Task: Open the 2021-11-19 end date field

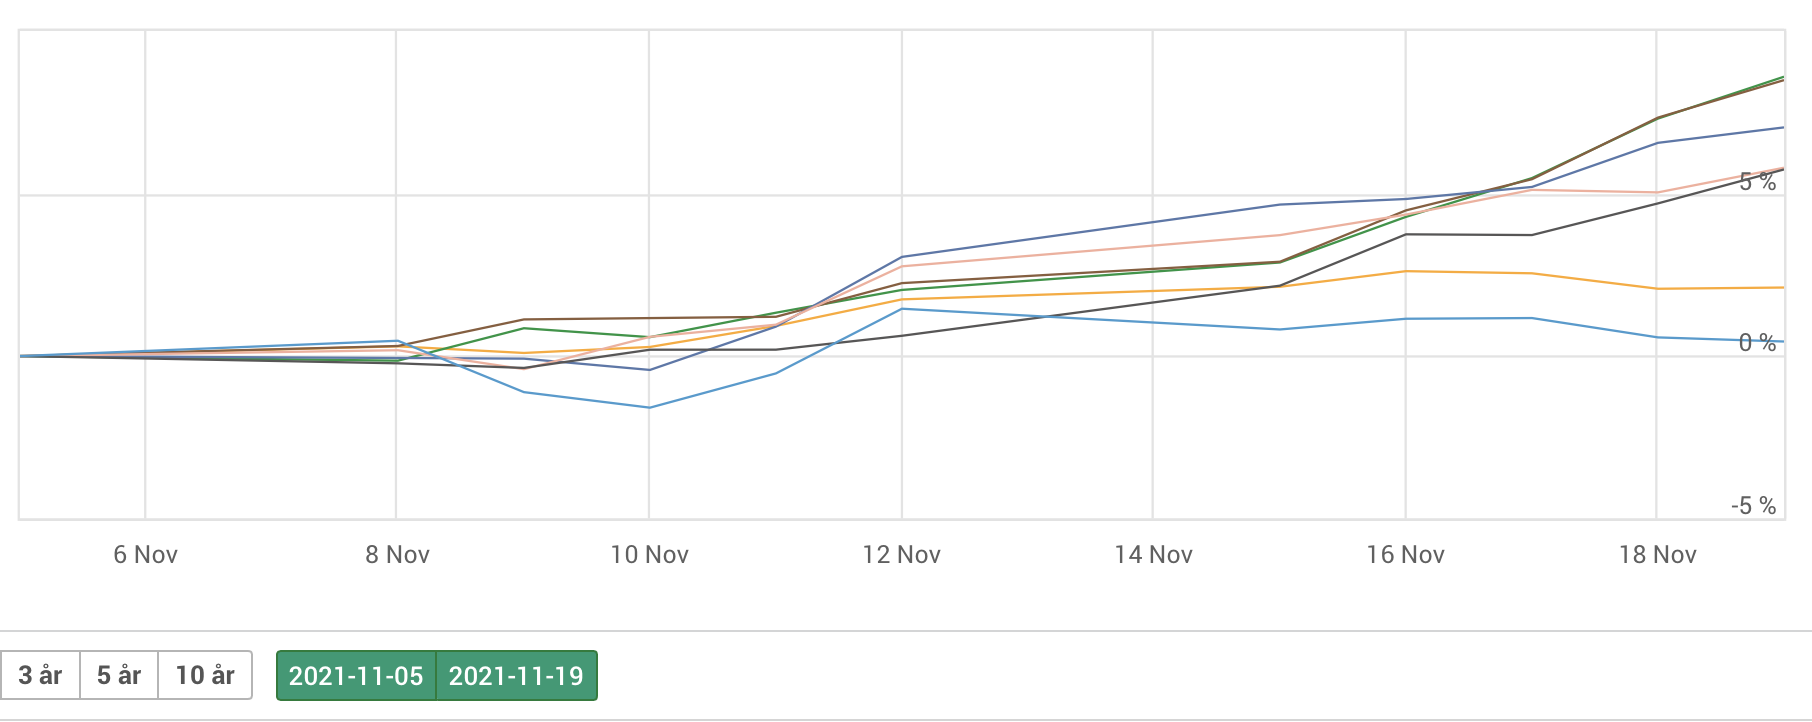Action: point(516,676)
